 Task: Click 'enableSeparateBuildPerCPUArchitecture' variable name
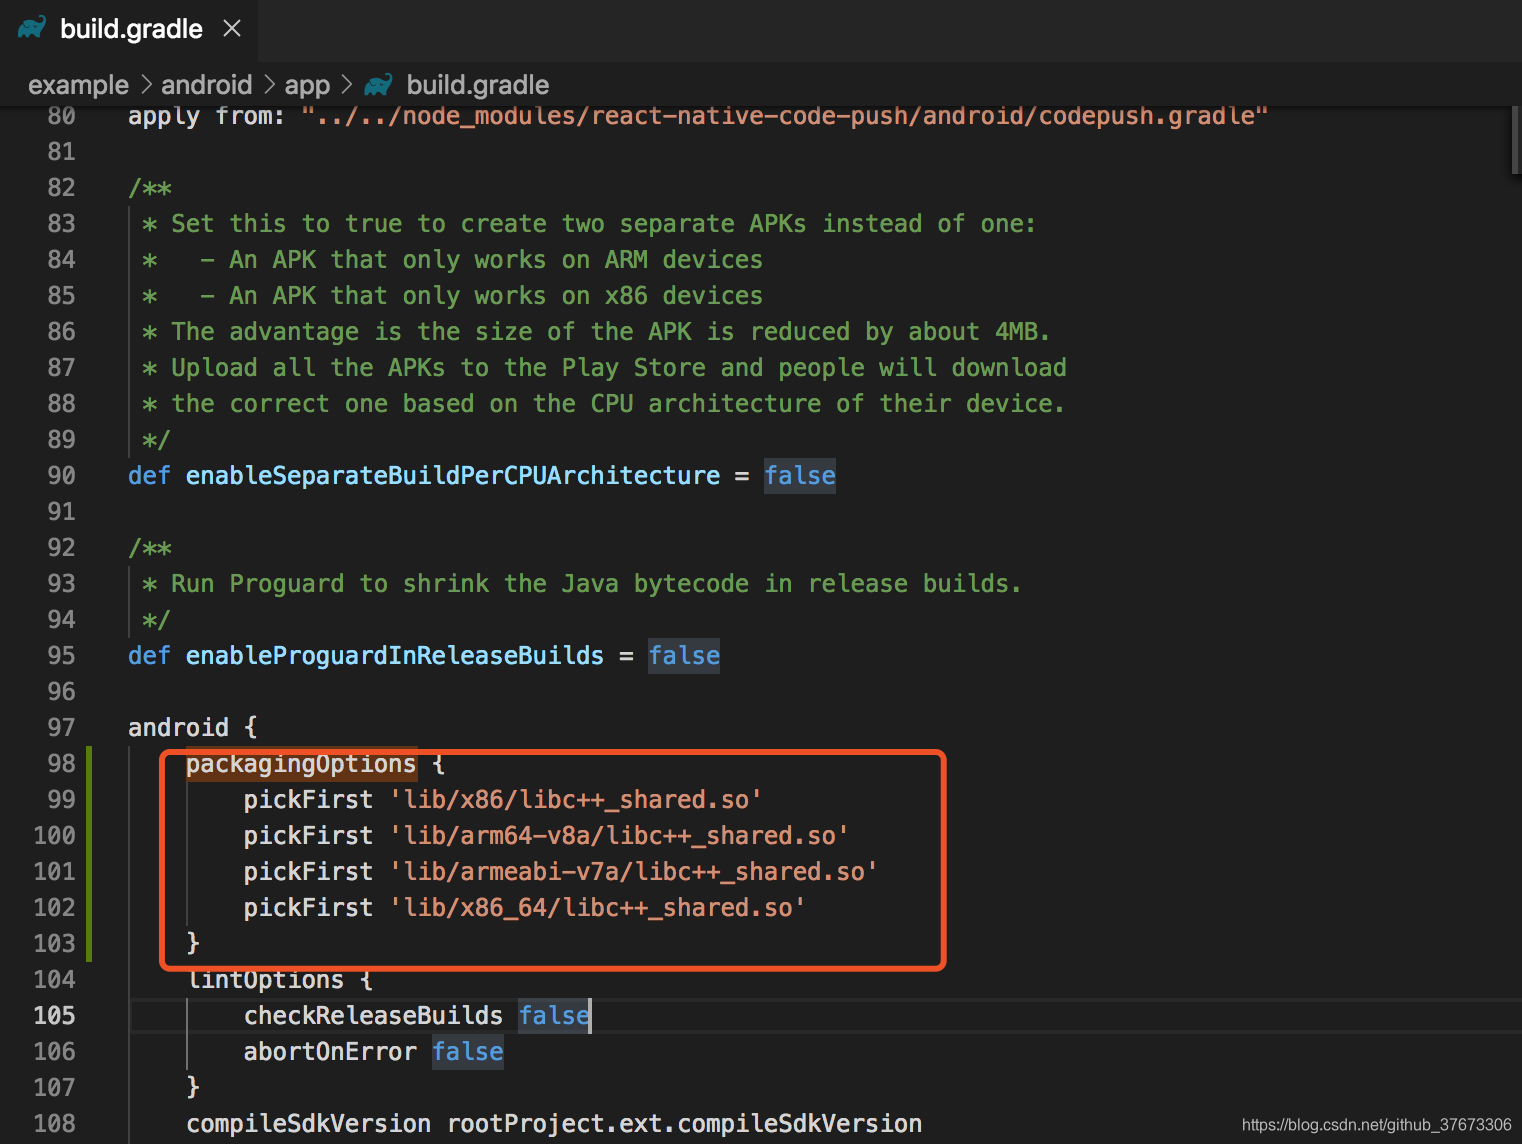[x=453, y=476]
